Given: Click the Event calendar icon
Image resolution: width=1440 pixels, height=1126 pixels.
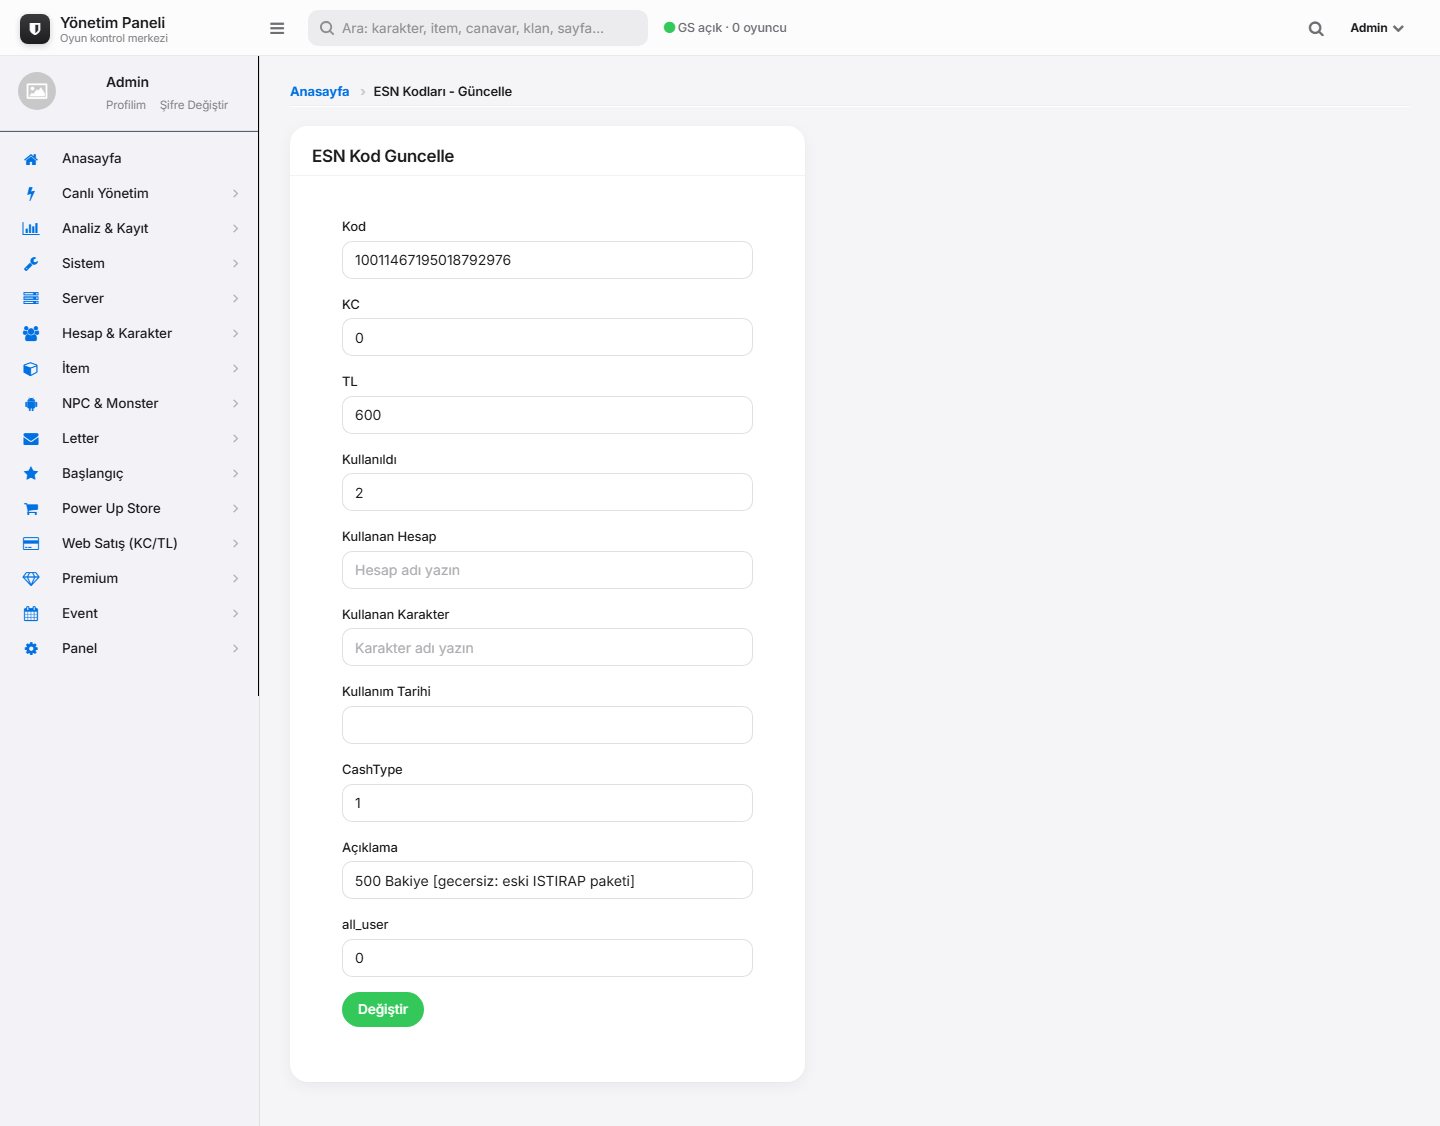Looking at the screenshot, I should coord(31,614).
